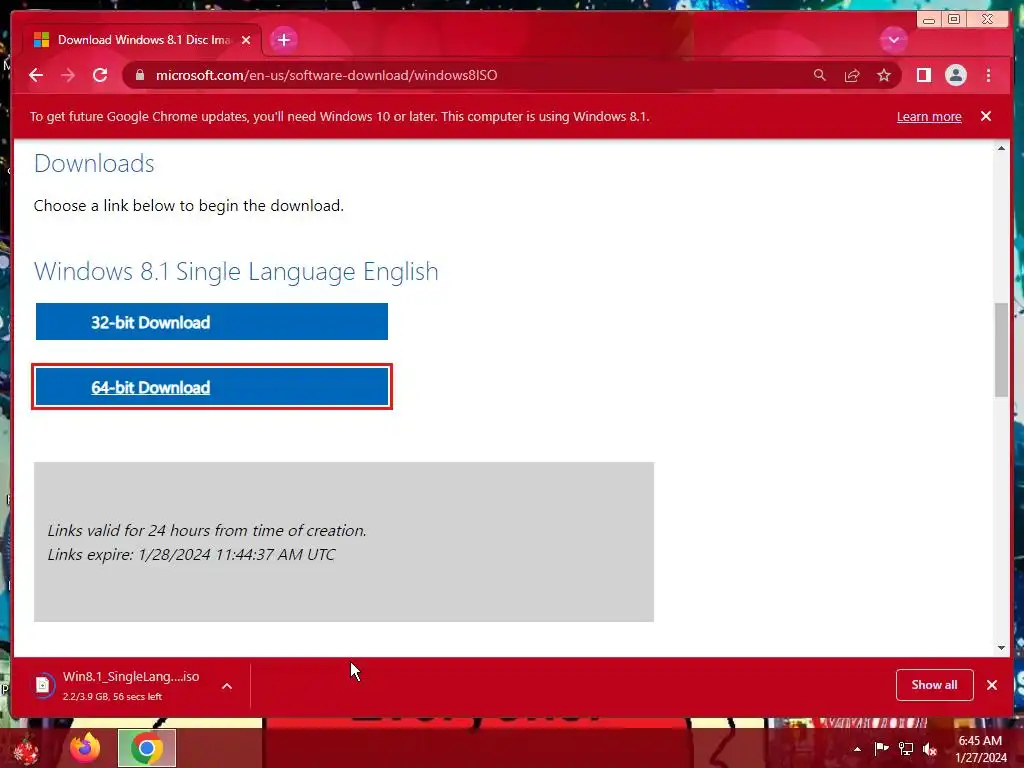Viewport: 1024px width, 768px height.
Task: Select the Download Windows 8.1 Disc Image tab
Action: click(142, 40)
